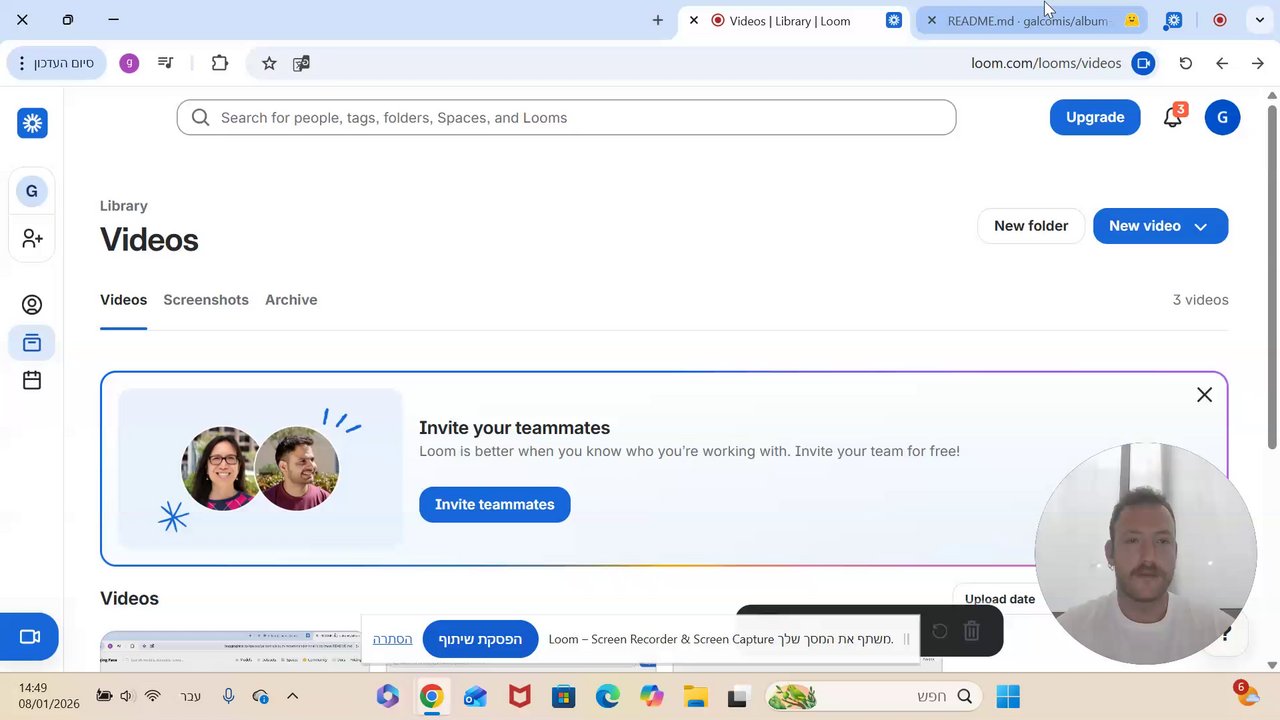The image size is (1280, 720).
Task: Click the webcam bubble preview
Action: click(1146, 554)
